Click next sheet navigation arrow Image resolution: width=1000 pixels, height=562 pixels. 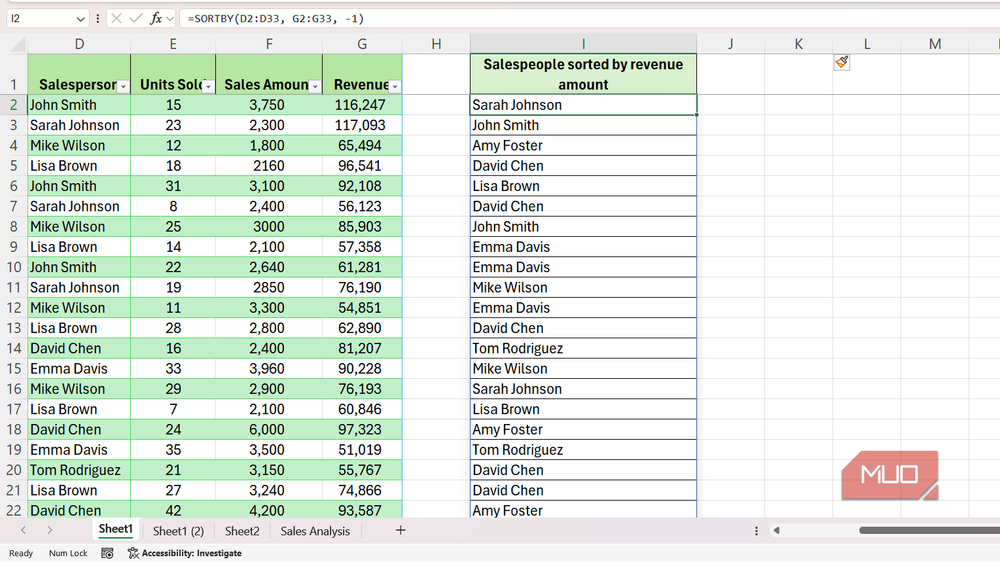point(50,530)
